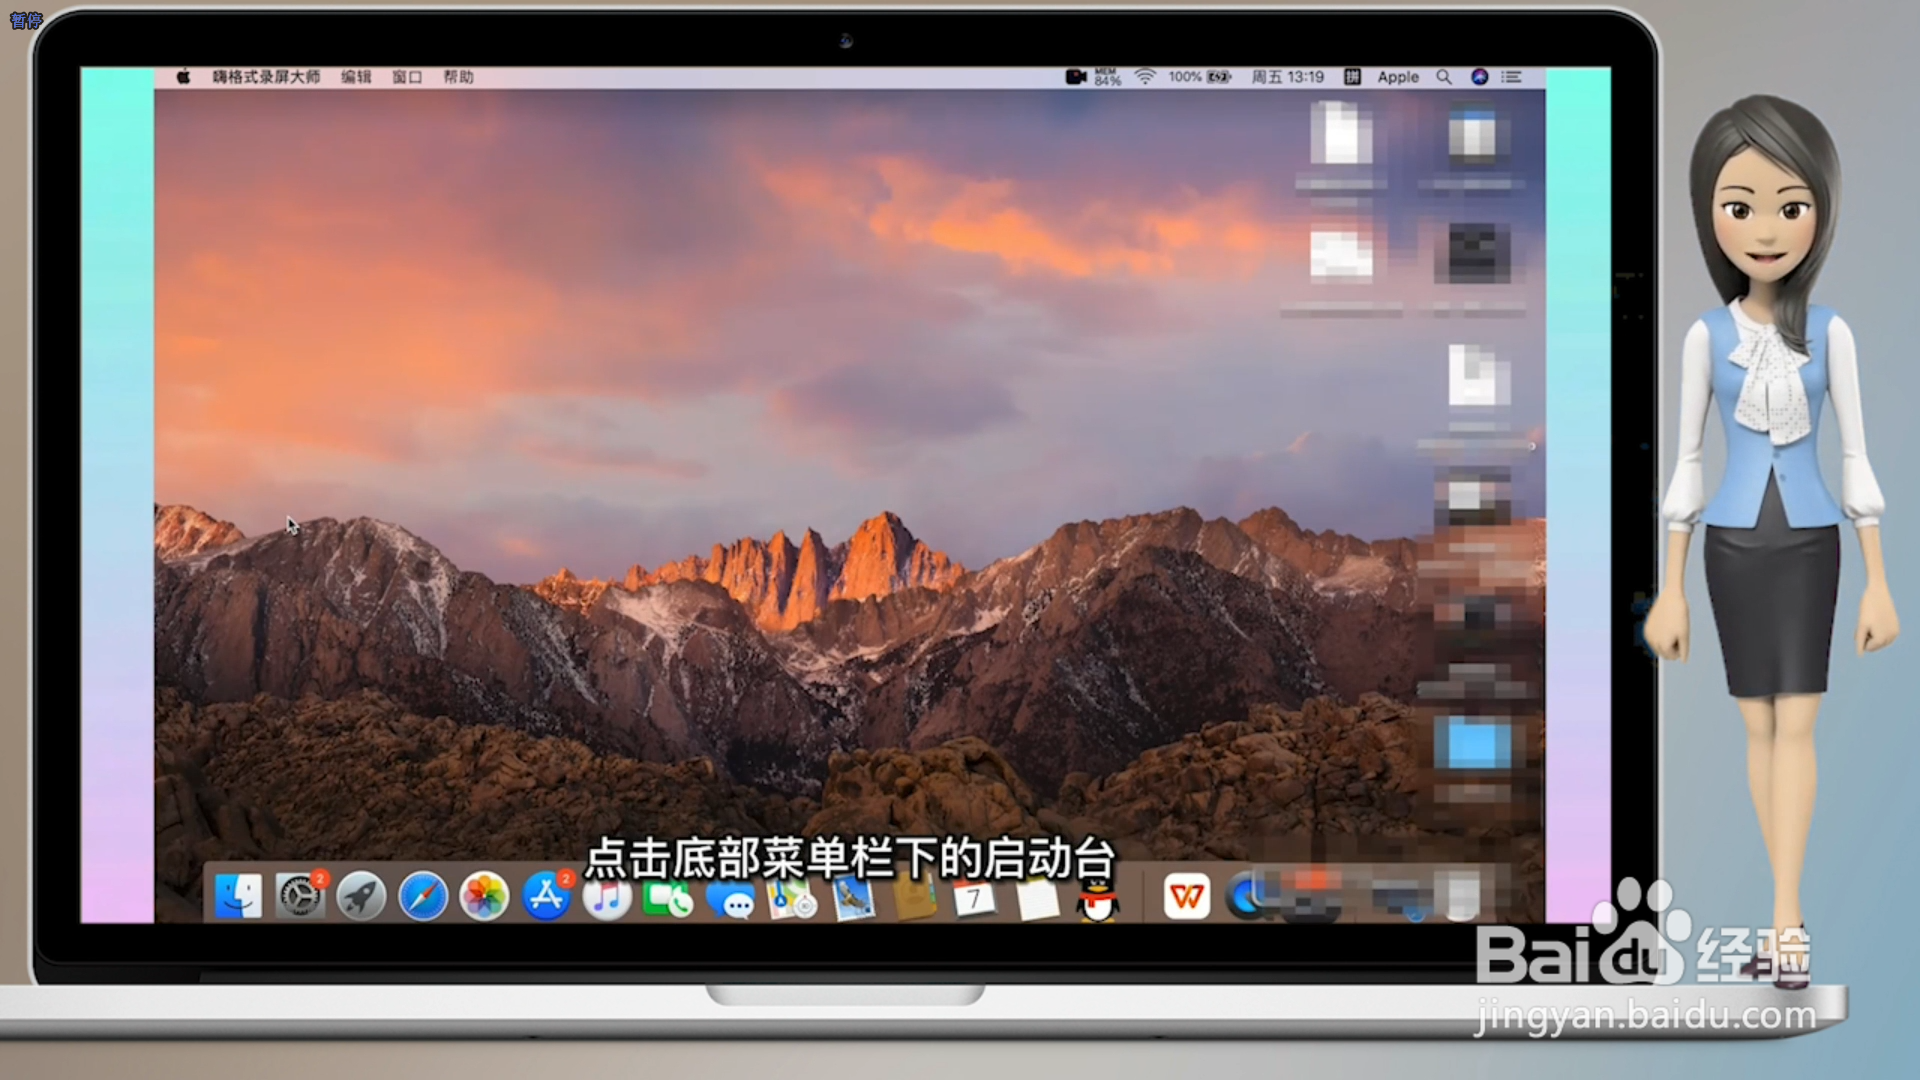Screen dimensions: 1920x1080
Task: Open Finder in the Dock
Action: click(238, 896)
